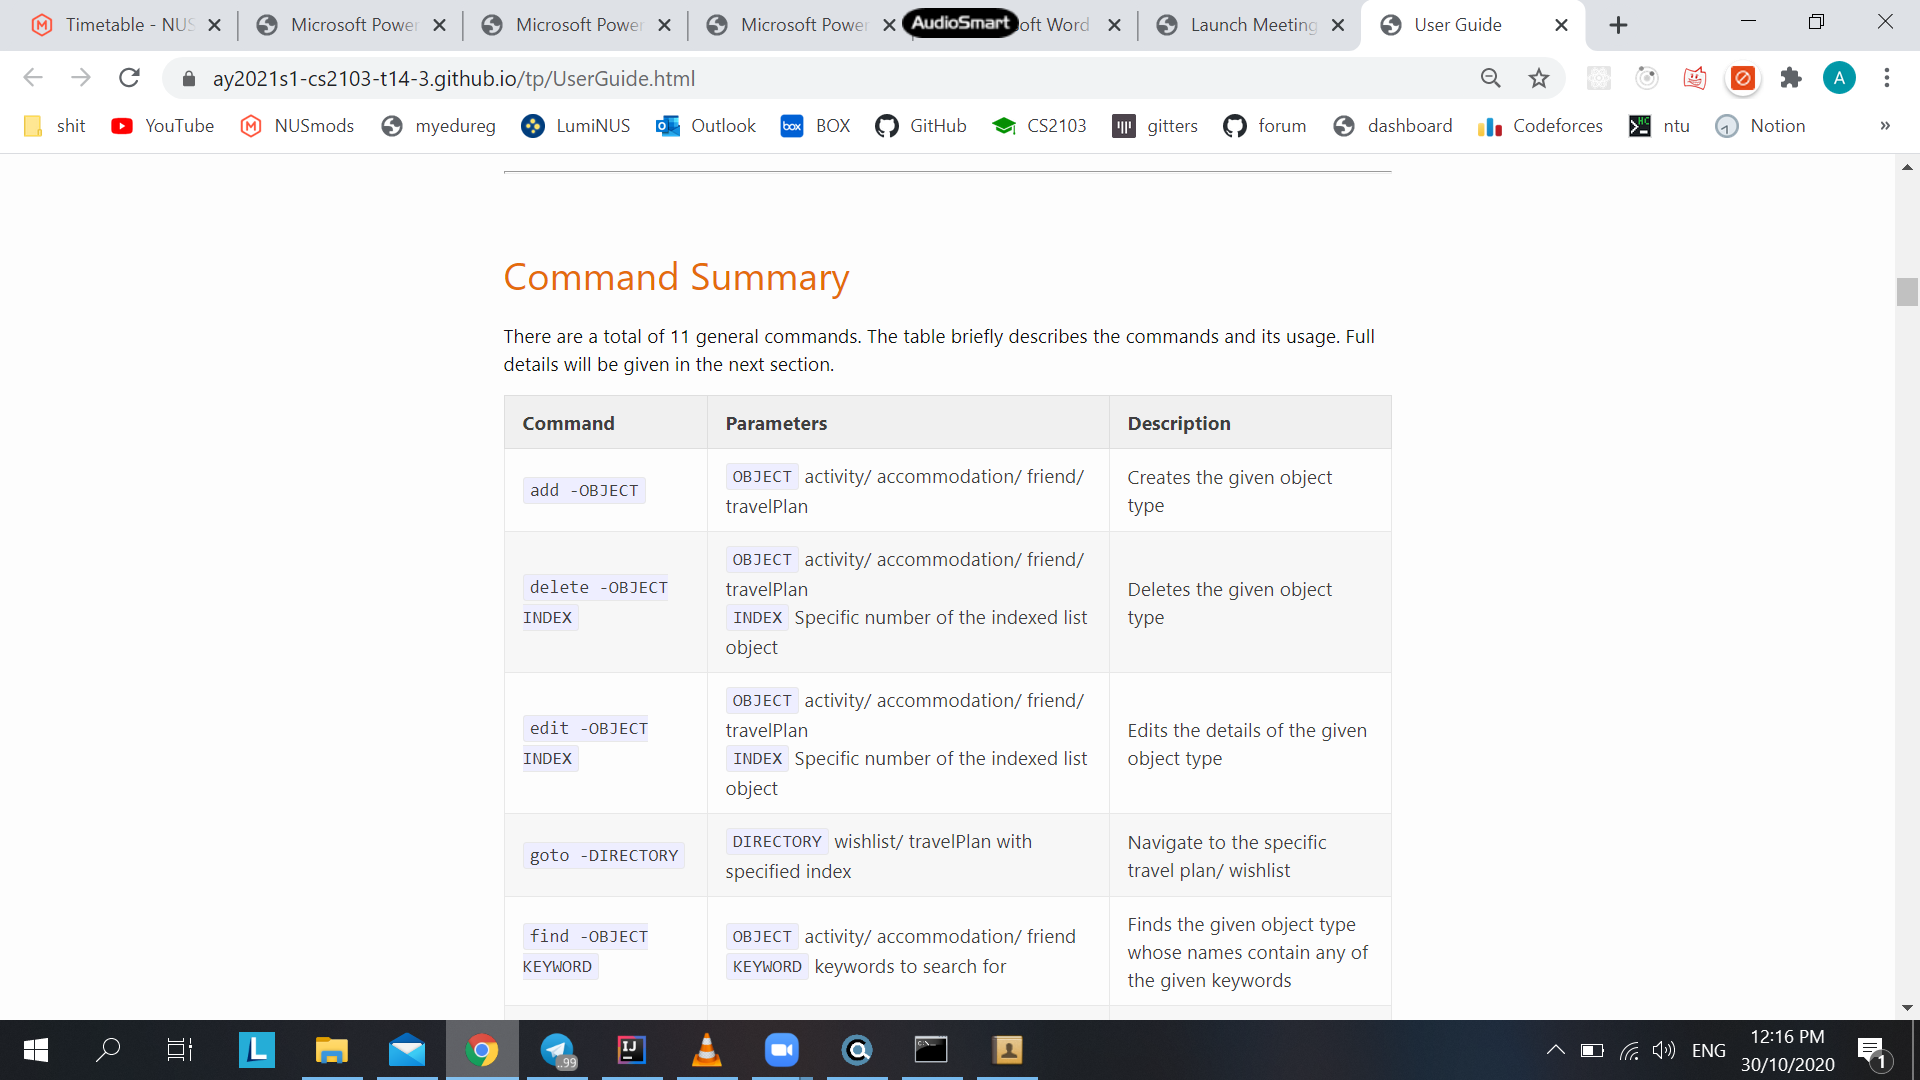Open the GitHub bookmark
1920x1080 pixels.
coord(920,126)
